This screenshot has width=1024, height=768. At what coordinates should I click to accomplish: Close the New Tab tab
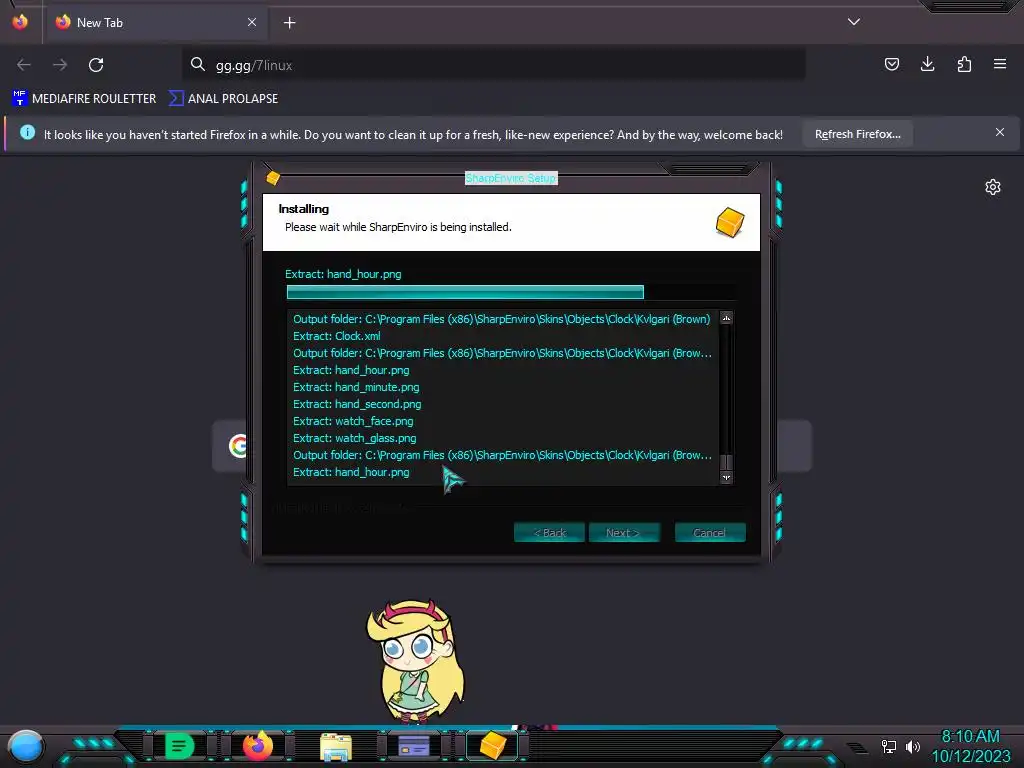[252, 22]
